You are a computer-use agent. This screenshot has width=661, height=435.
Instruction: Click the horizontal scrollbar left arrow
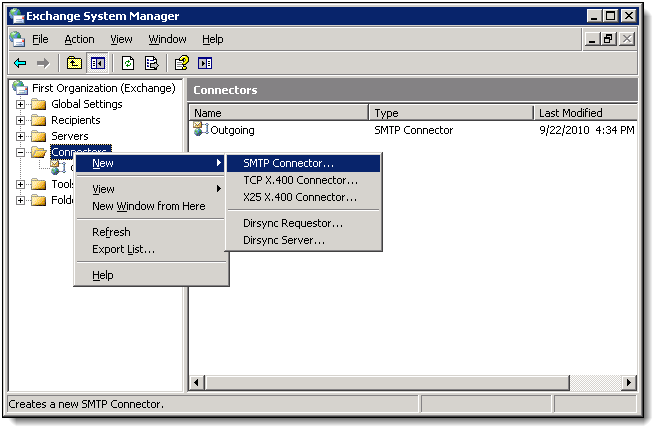click(x=196, y=383)
